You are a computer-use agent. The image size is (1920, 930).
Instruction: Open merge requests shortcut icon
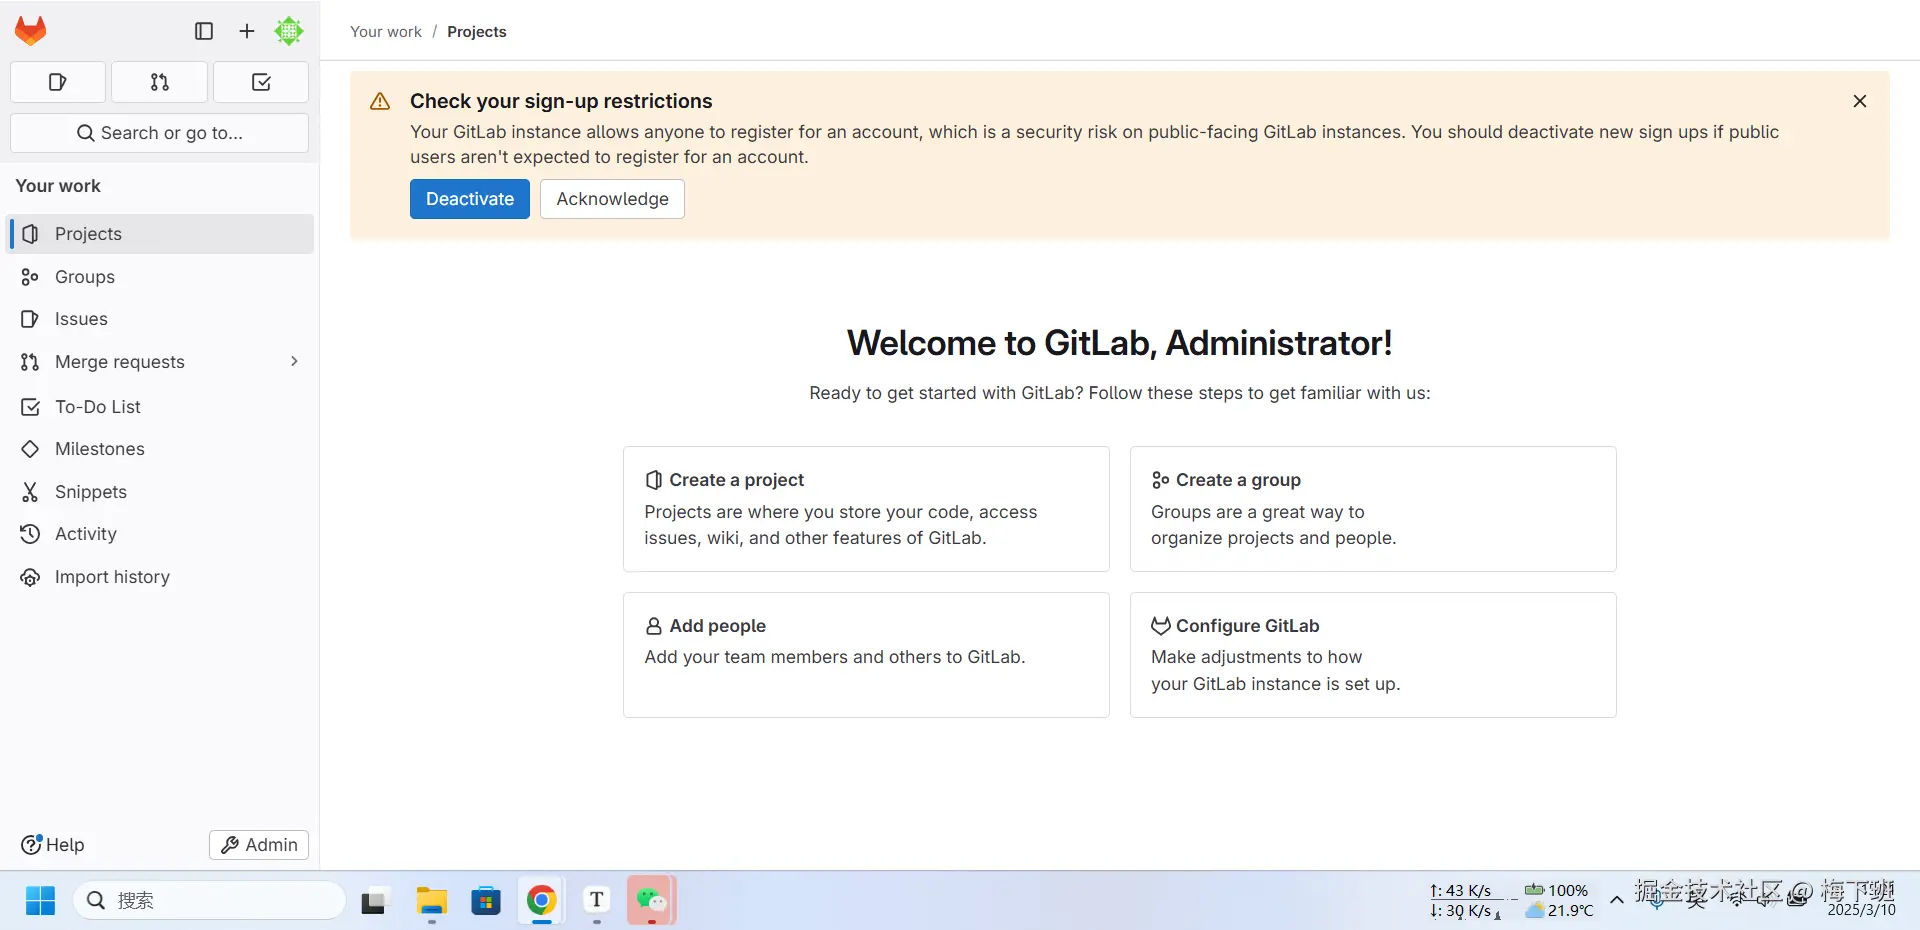click(160, 82)
